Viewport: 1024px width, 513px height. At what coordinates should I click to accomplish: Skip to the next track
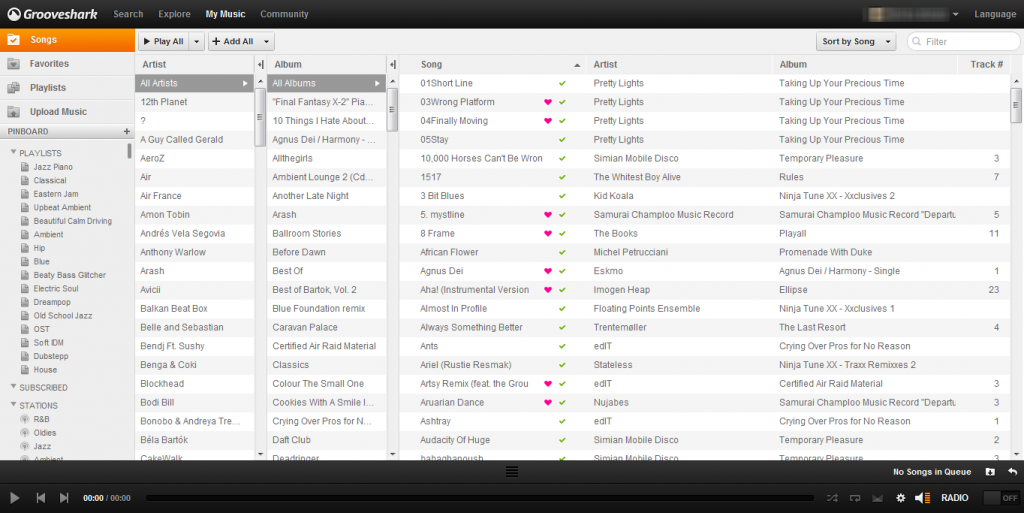pyautogui.click(x=64, y=498)
